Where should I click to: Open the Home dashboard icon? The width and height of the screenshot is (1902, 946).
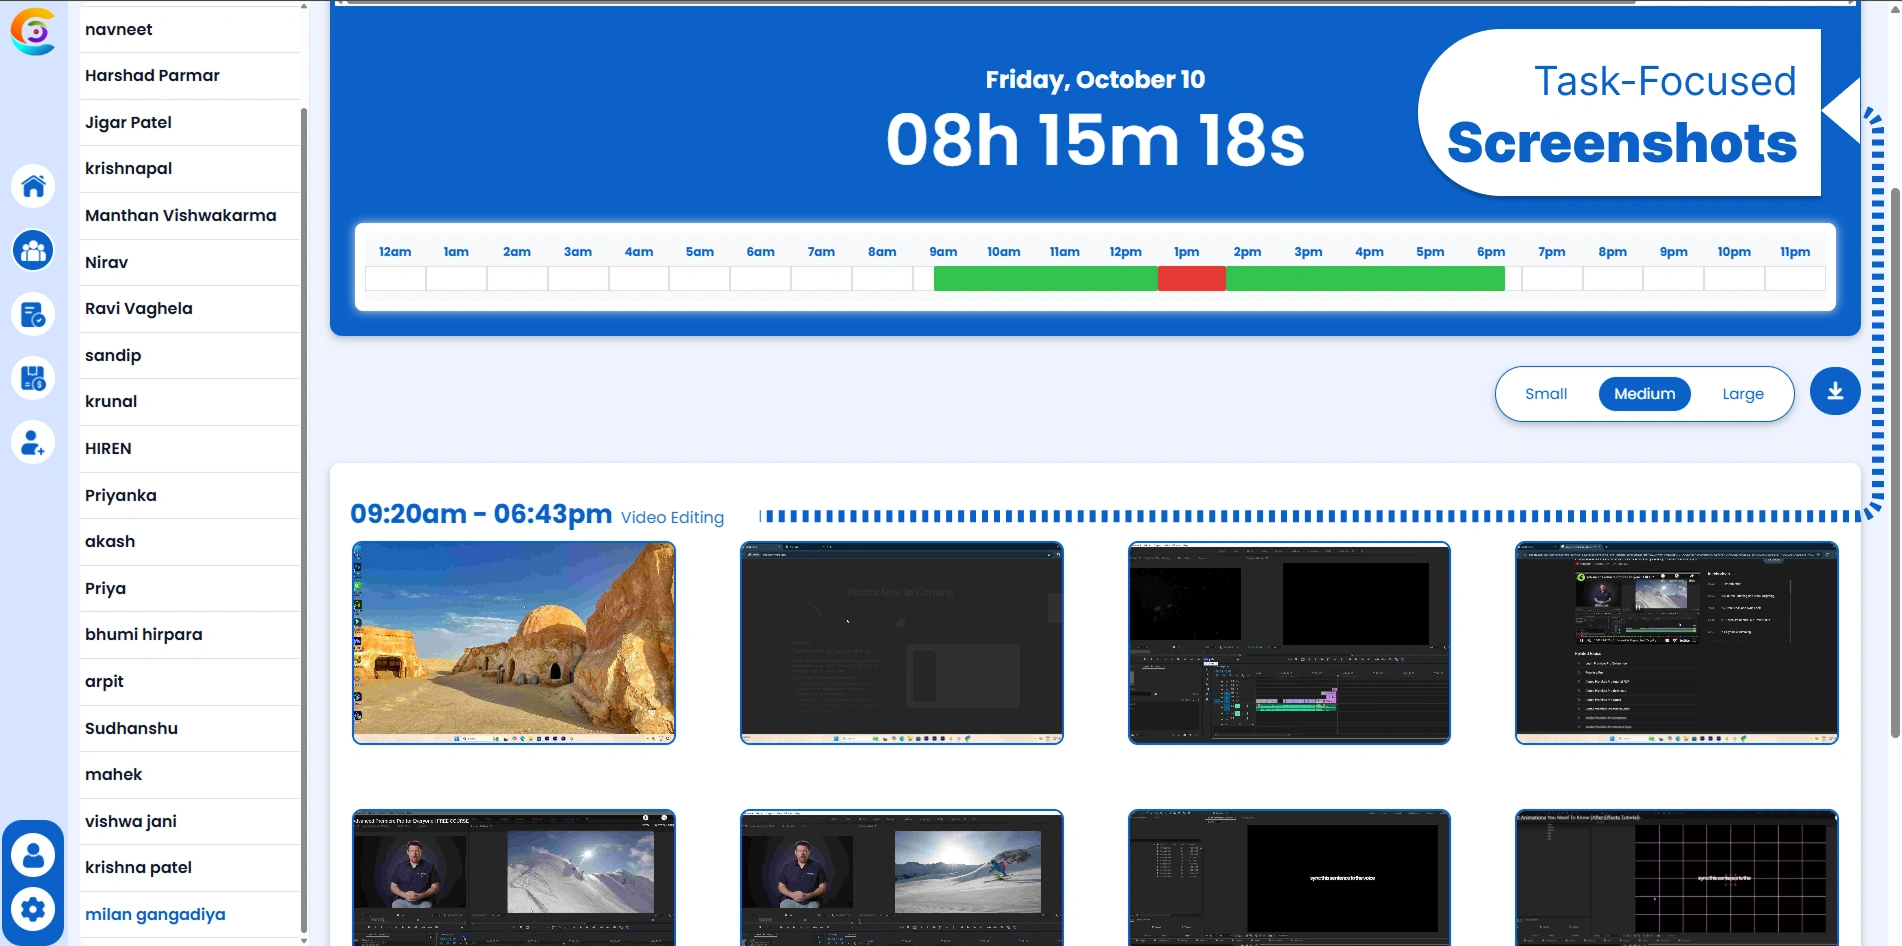33,186
